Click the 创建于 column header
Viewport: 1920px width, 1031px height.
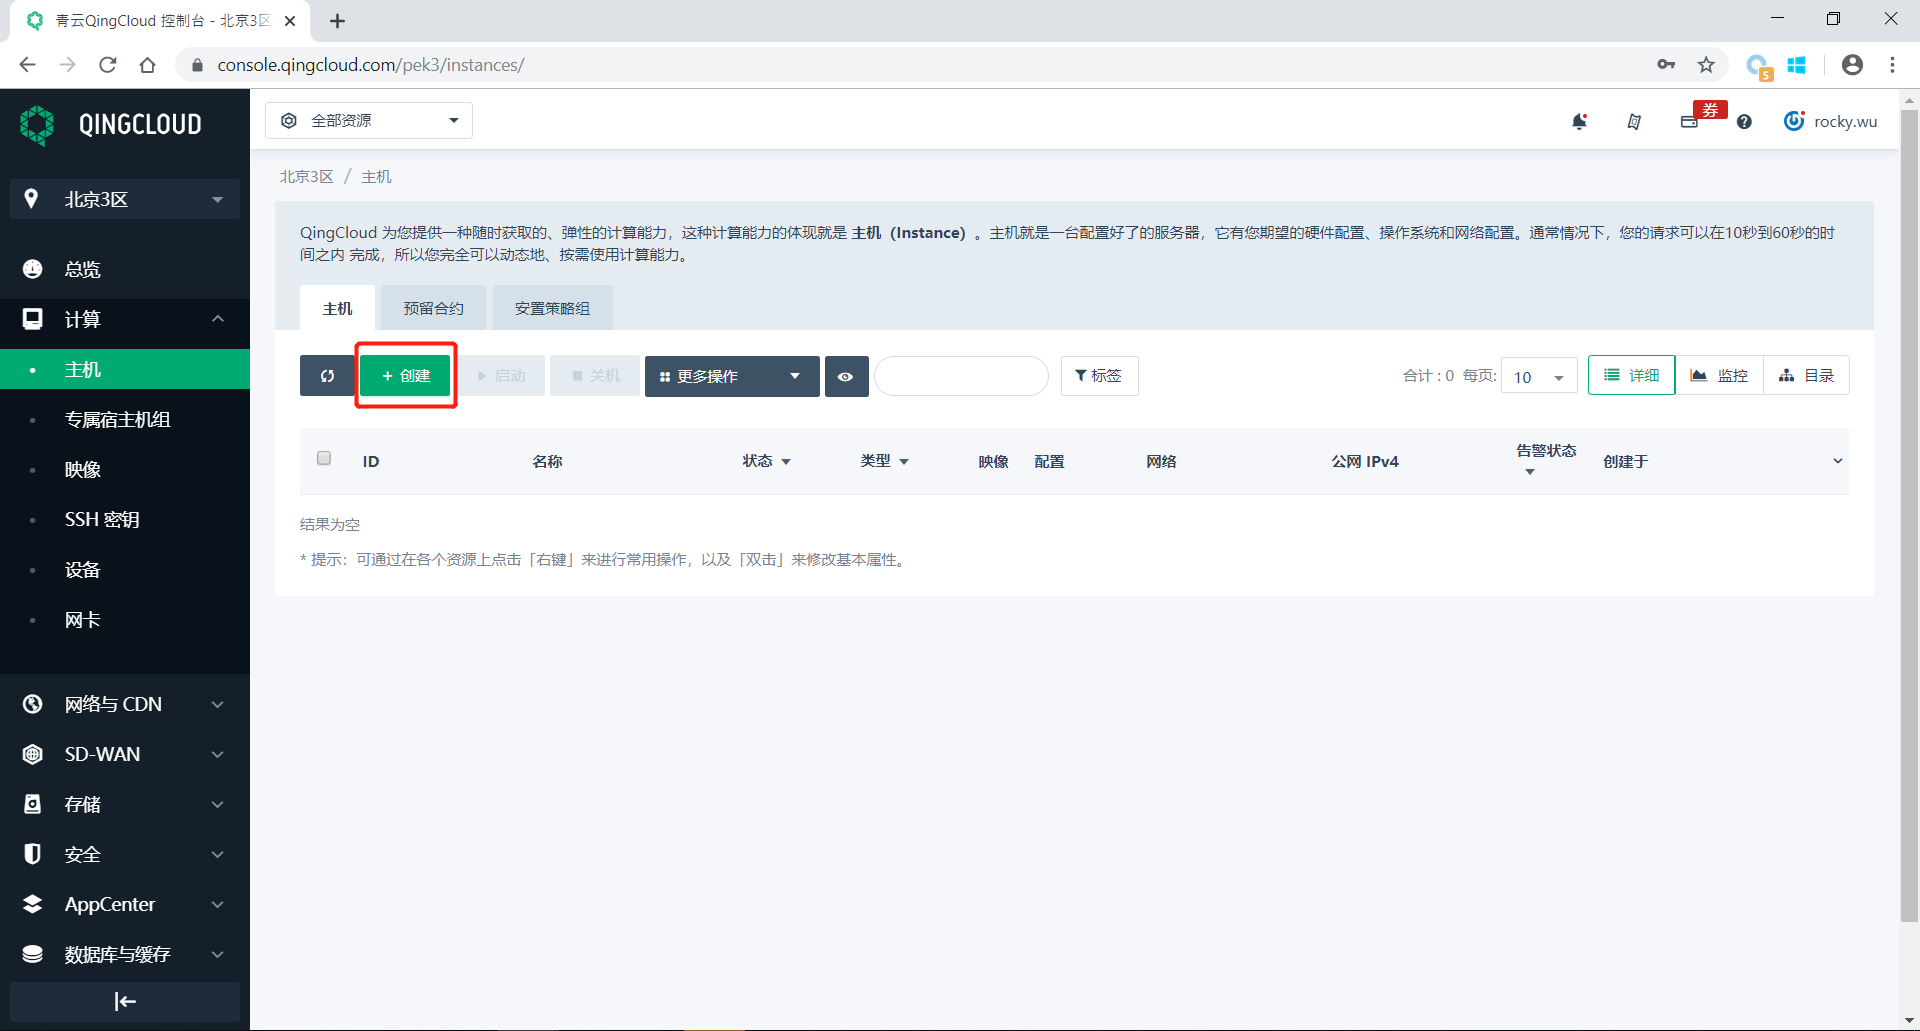[1625, 461]
